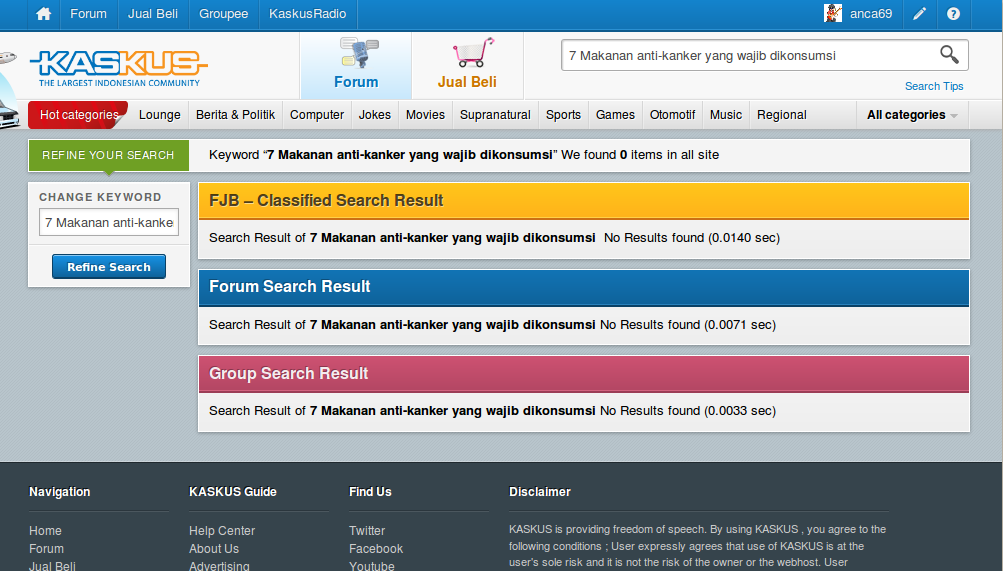Click the 'No Results found (0.0033 sec)' text
The image size is (1003, 571).
click(688, 411)
